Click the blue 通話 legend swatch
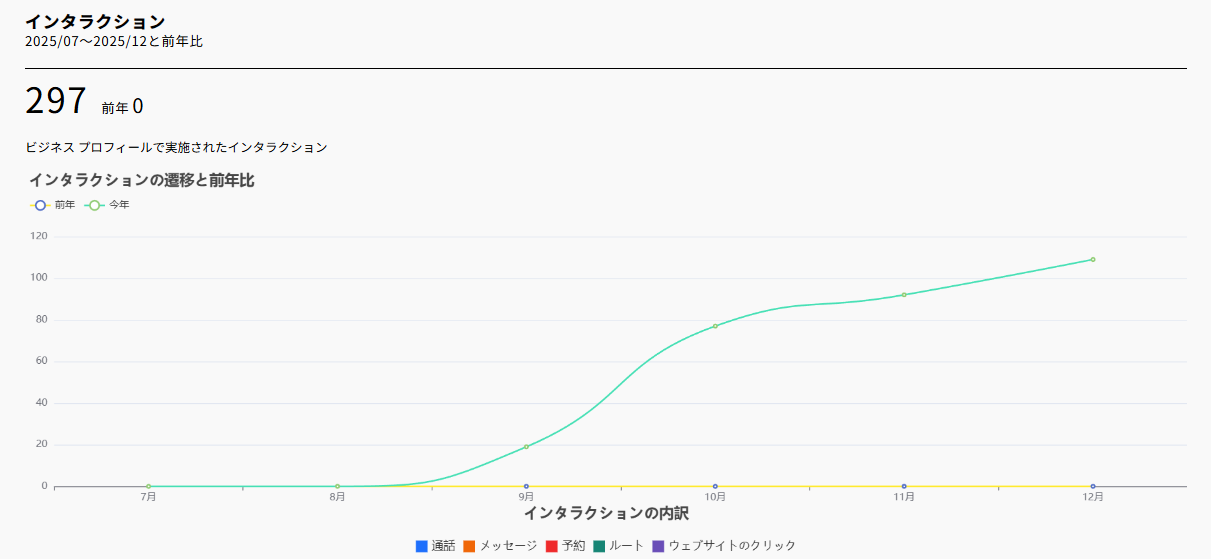The width and height of the screenshot is (1211, 559). (422, 546)
